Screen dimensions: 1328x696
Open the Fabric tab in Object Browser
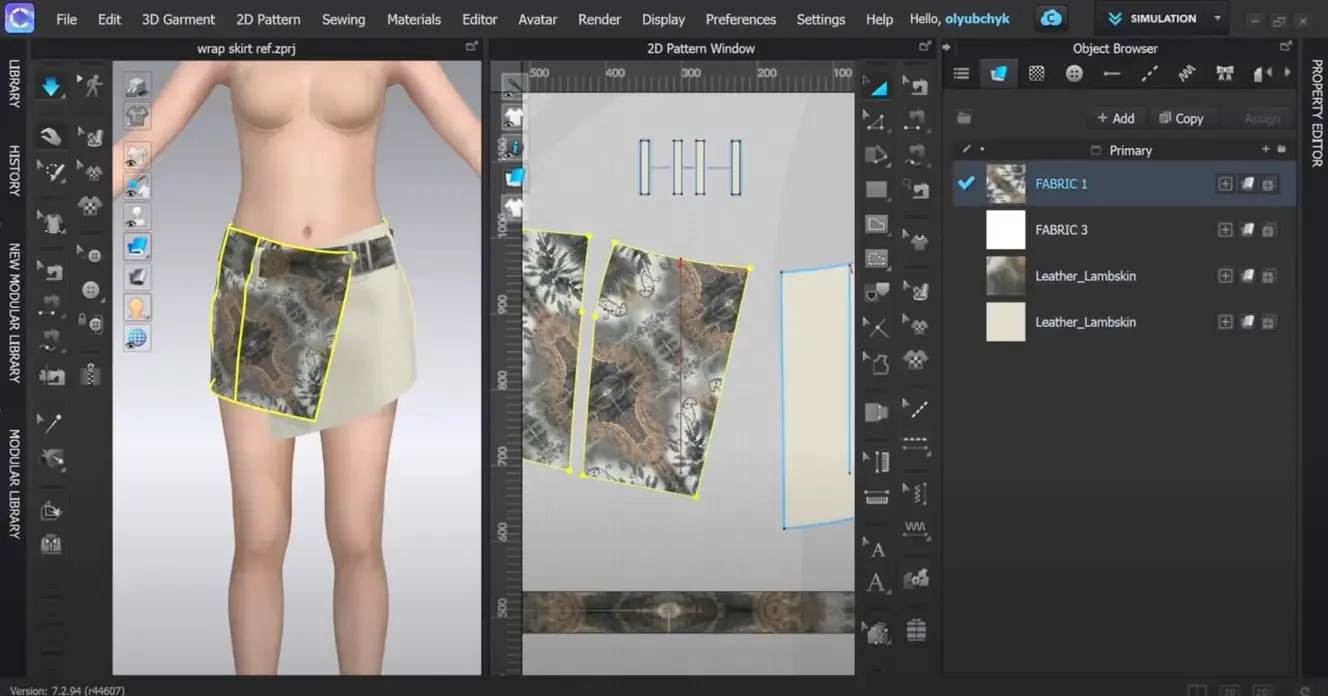click(x=998, y=73)
